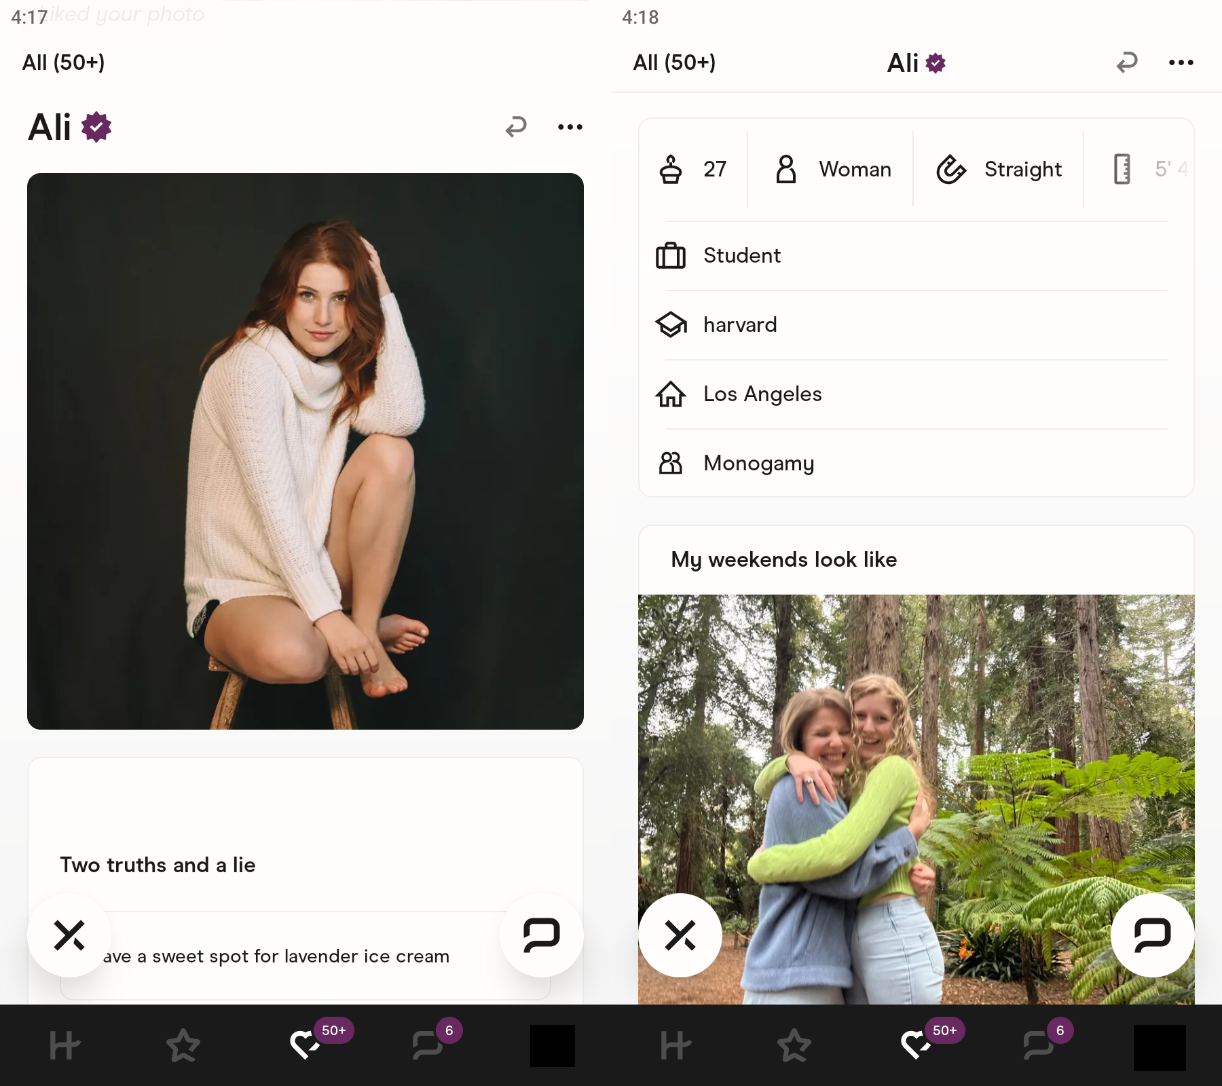Screen dimensions: 1222x1086
Task: Select the harvard text
Action: tap(740, 325)
